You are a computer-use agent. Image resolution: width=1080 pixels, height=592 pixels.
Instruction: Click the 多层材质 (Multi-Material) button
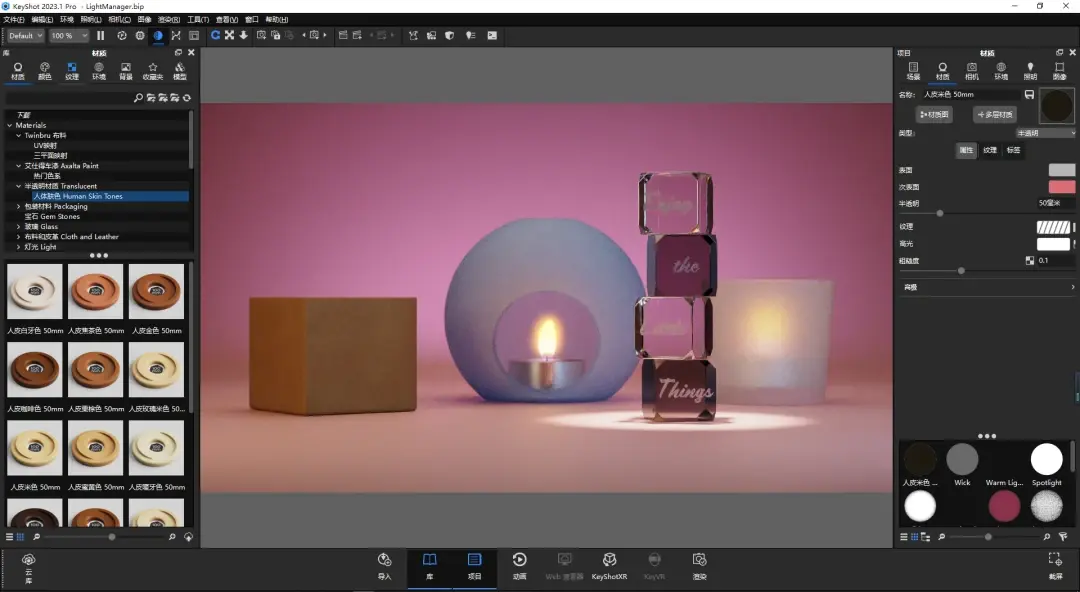click(995, 114)
